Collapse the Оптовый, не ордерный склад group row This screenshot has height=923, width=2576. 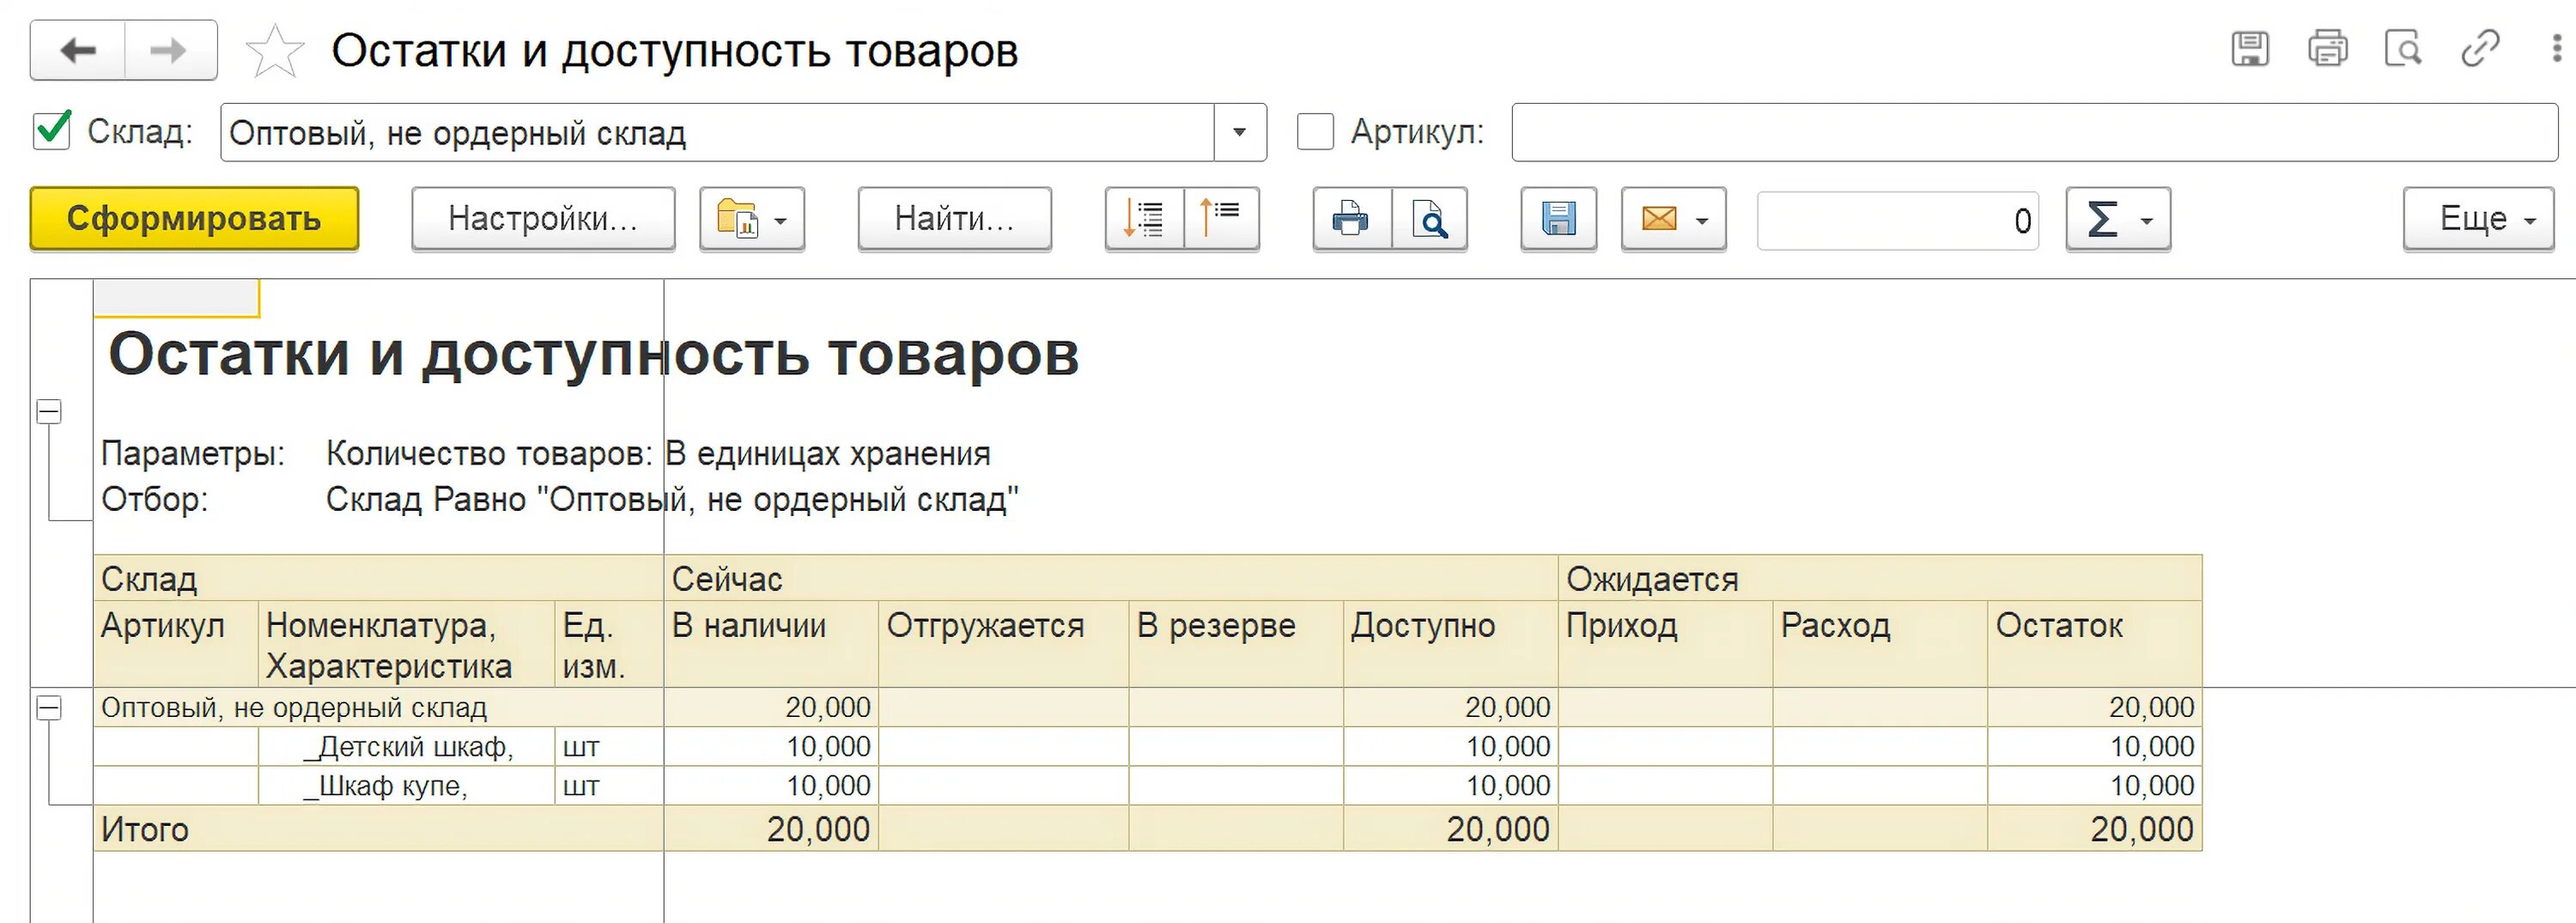(49, 708)
